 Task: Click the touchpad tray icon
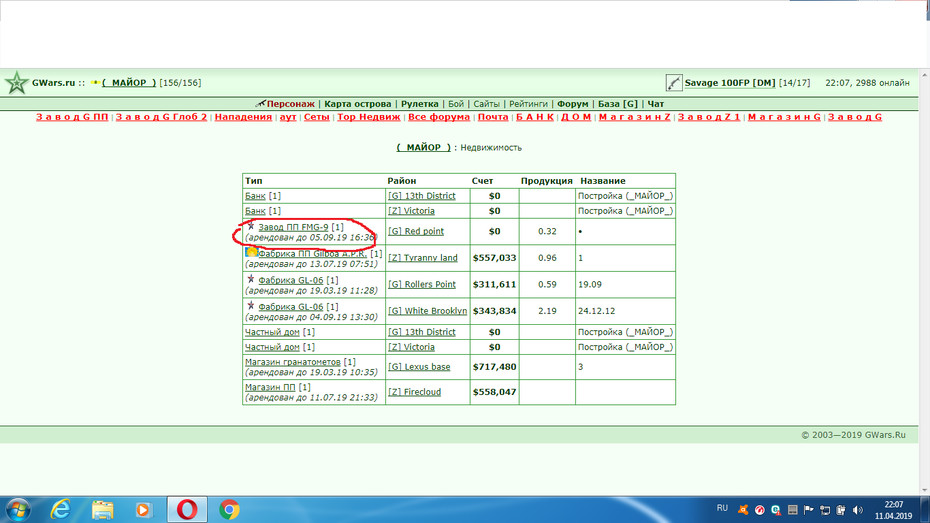(792, 510)
